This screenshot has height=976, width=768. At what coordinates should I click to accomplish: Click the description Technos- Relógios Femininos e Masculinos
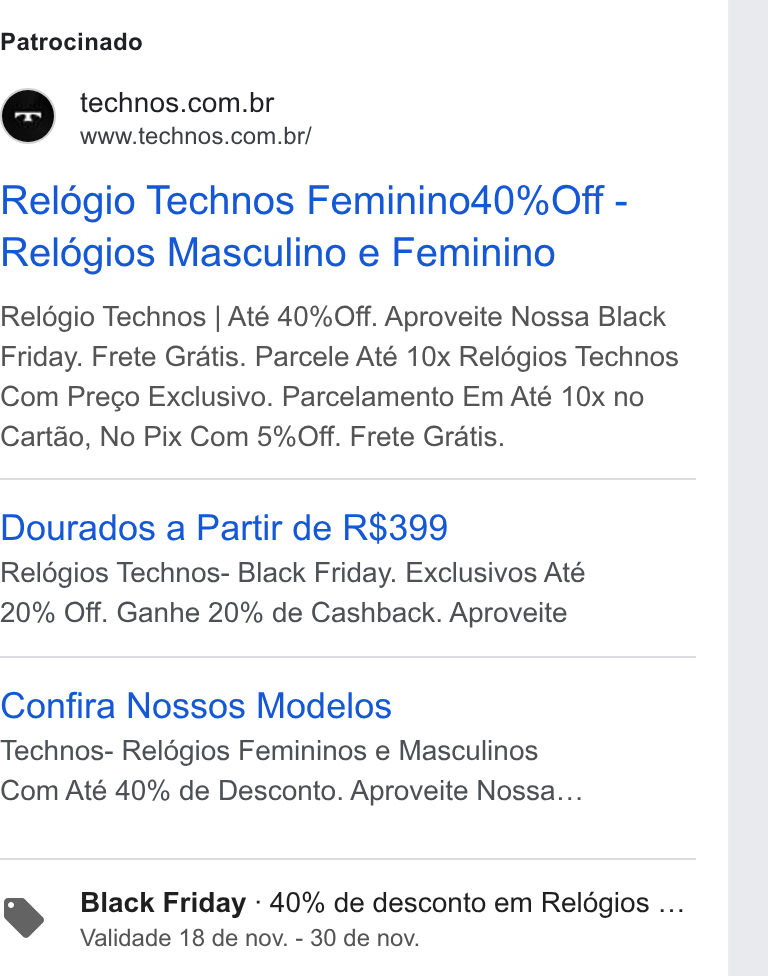tap(269, 751)
